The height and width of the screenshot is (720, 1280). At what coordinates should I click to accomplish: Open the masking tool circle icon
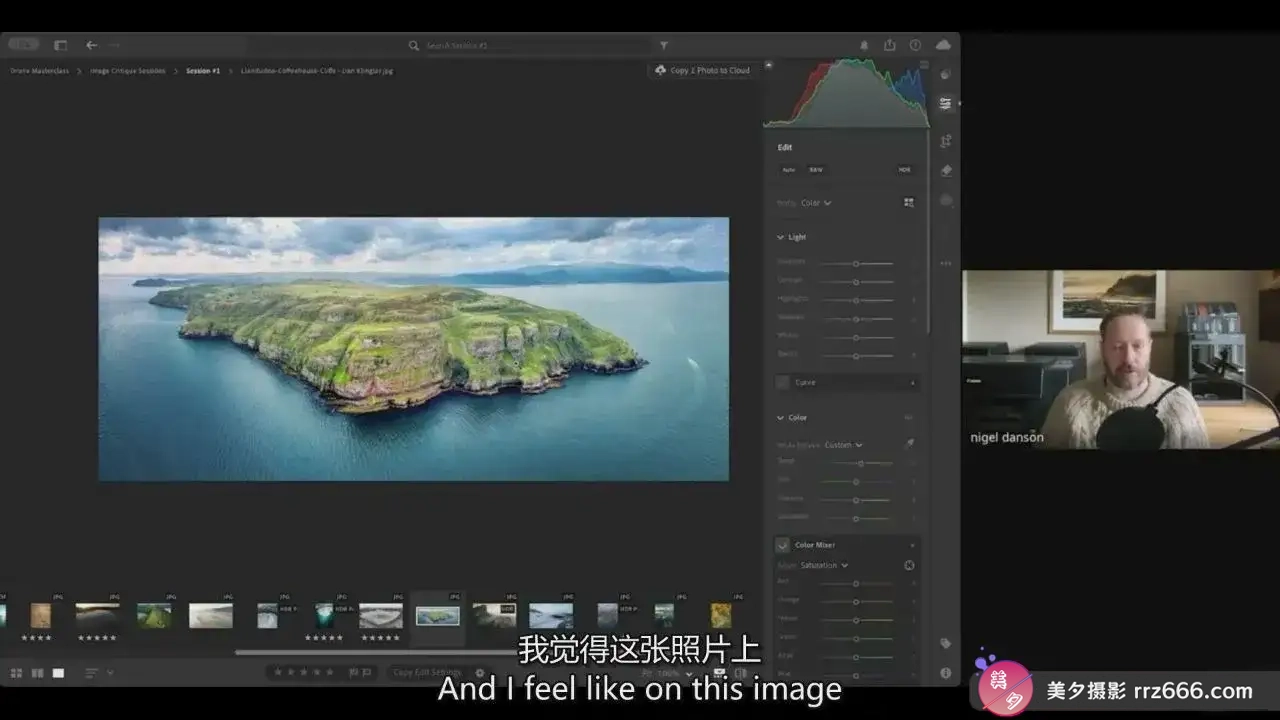[945, 200]
